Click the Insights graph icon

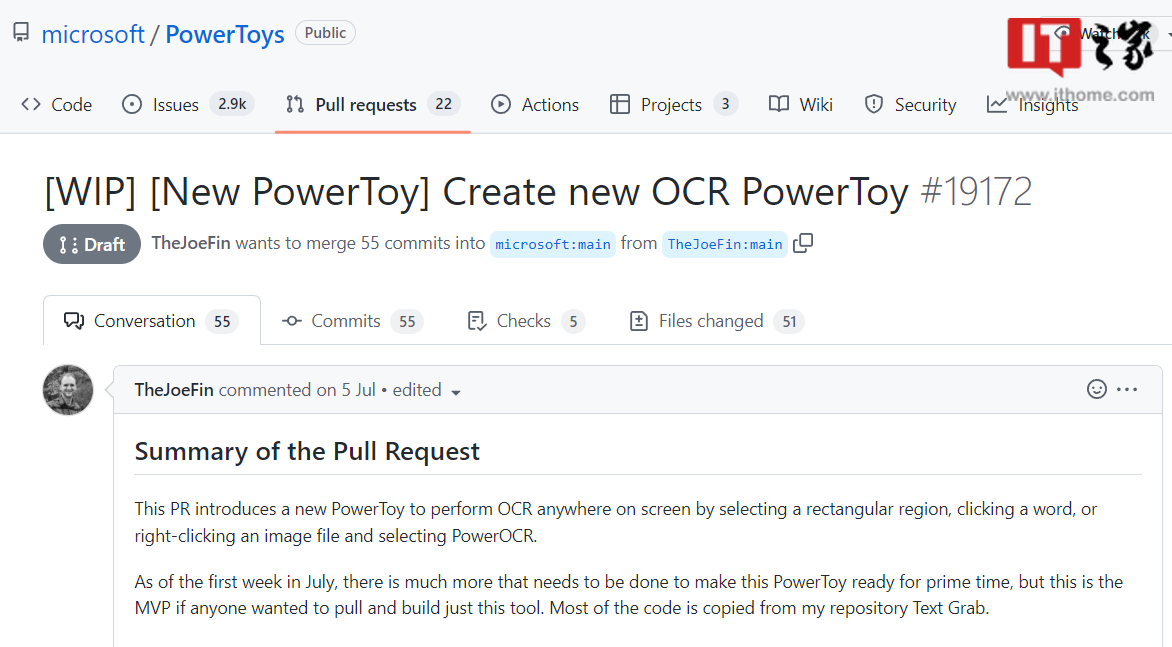pos(997,104)
